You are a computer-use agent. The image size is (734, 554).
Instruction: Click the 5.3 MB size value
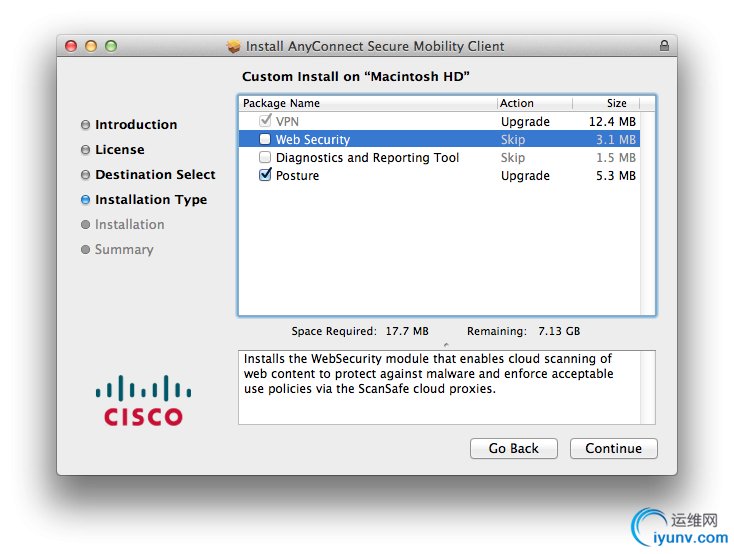[x=616, y=176]
